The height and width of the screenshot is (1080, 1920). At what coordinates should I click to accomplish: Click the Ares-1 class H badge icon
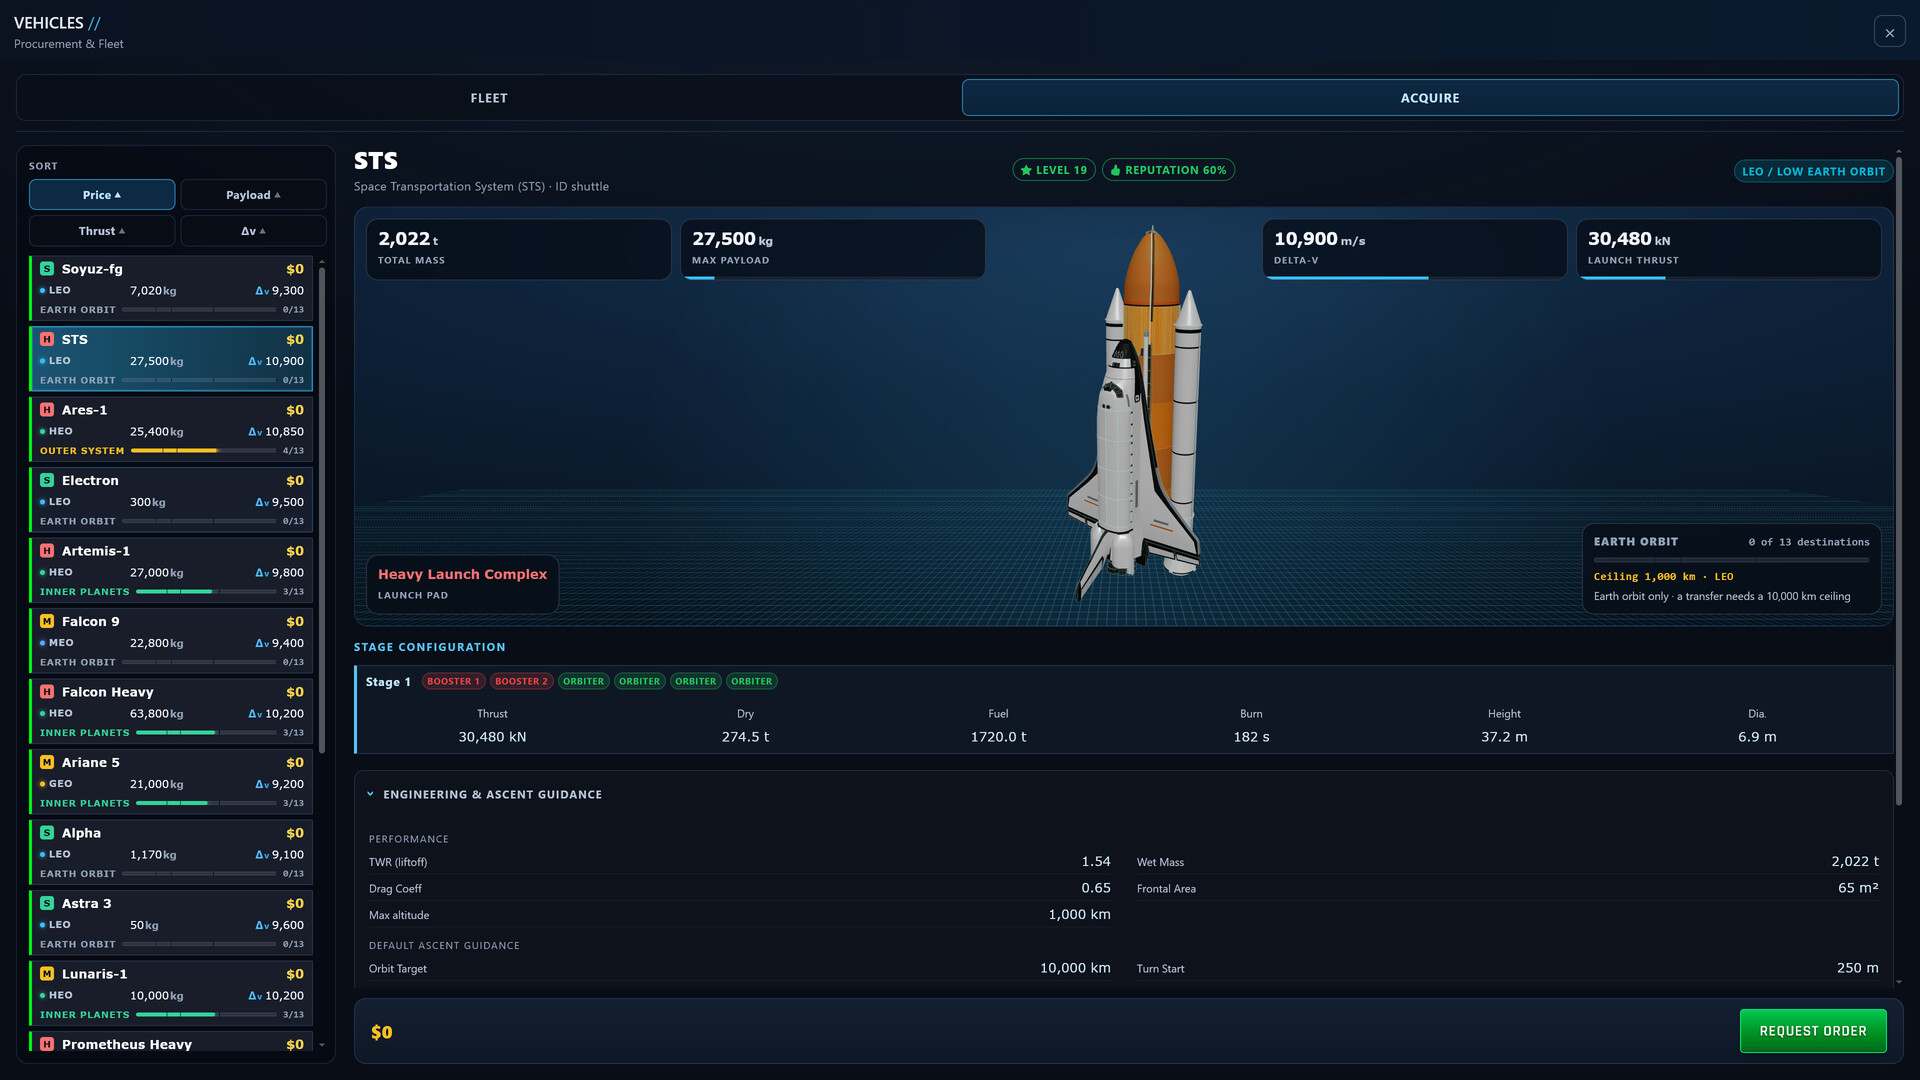(x=47, y=410)
